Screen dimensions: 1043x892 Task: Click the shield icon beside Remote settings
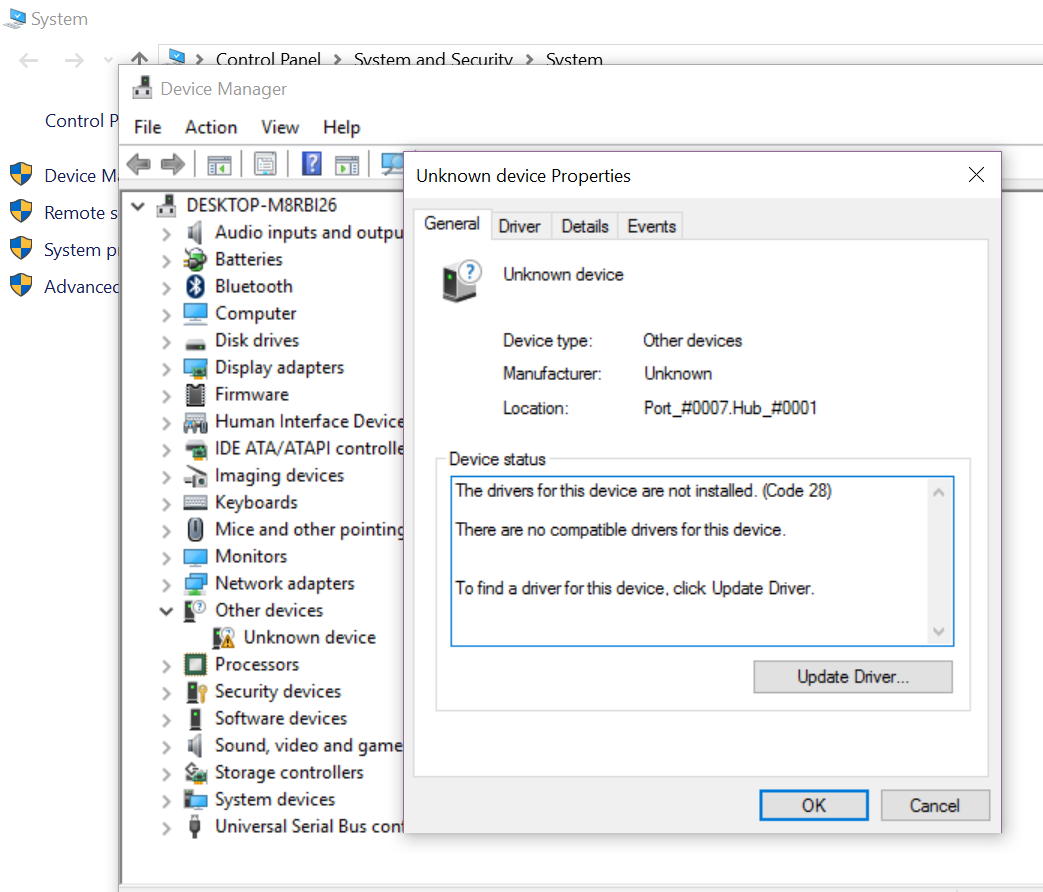pos(21,211)
